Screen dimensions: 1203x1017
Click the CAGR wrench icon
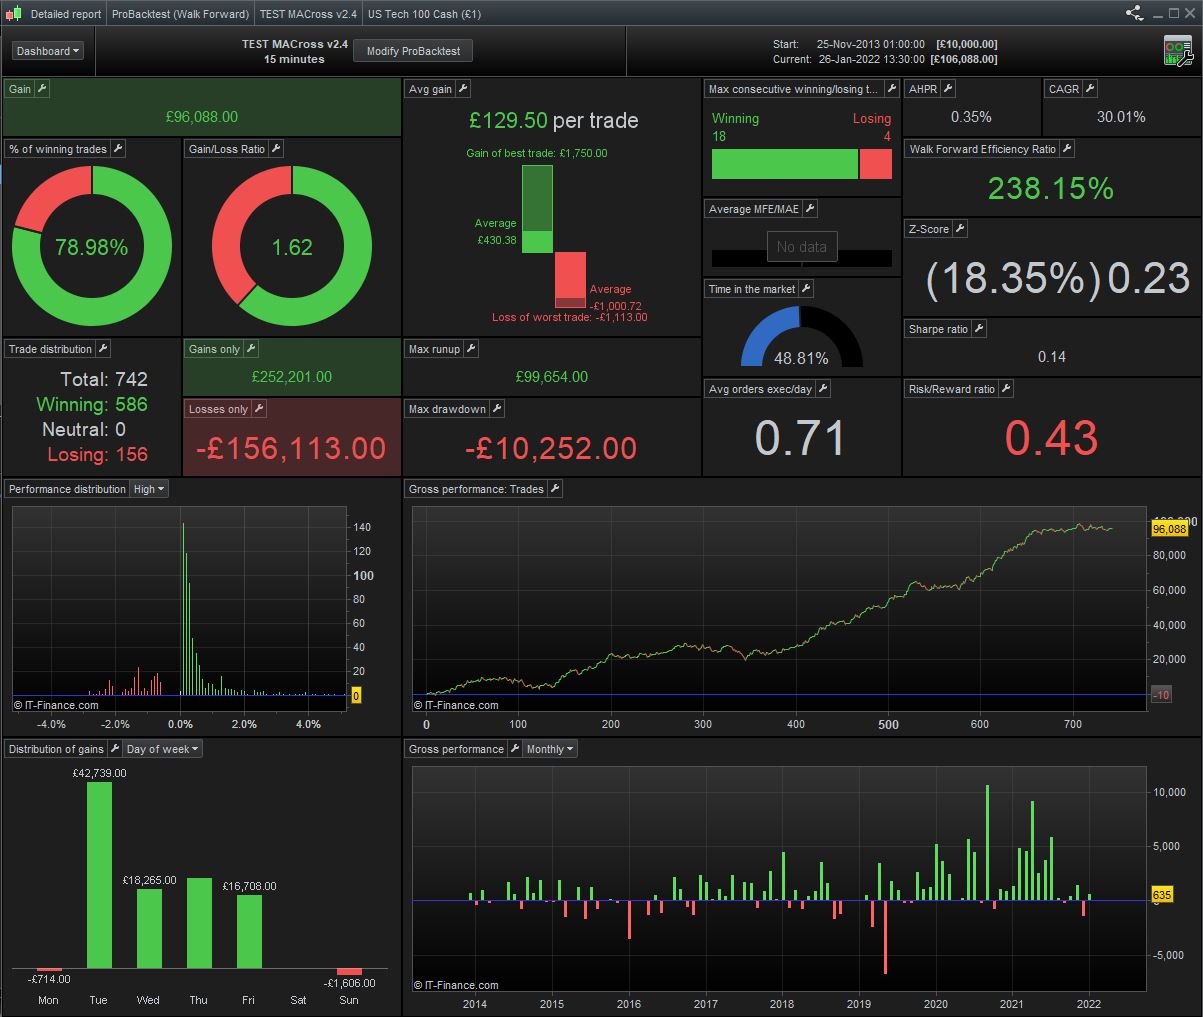(1090, 89)
